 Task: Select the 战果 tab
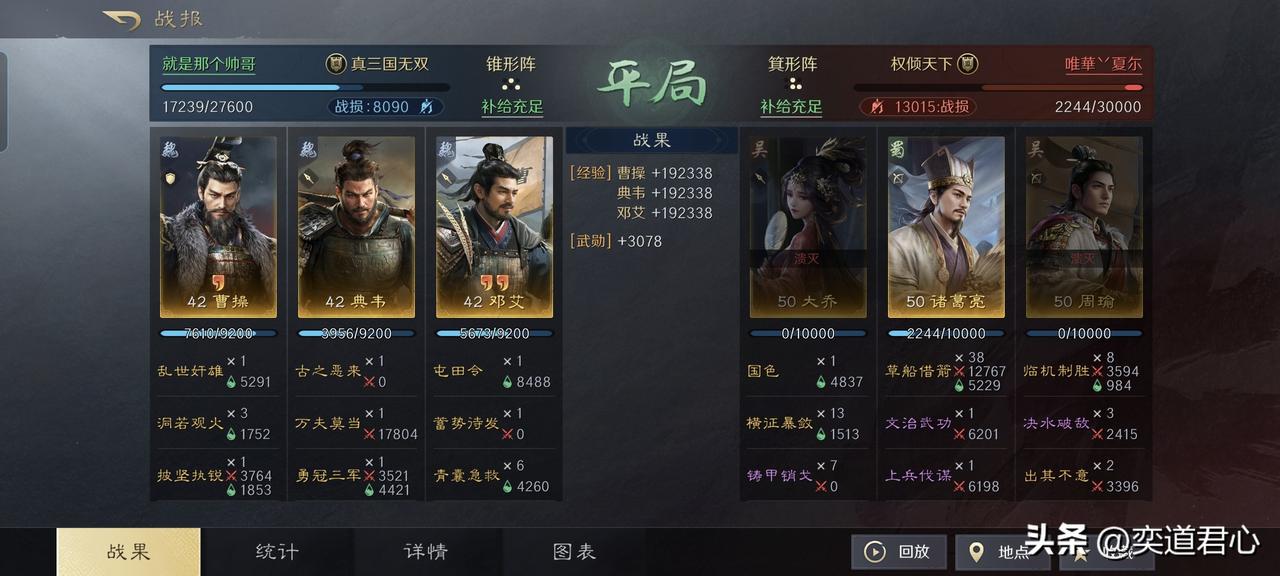coord(128,551)
